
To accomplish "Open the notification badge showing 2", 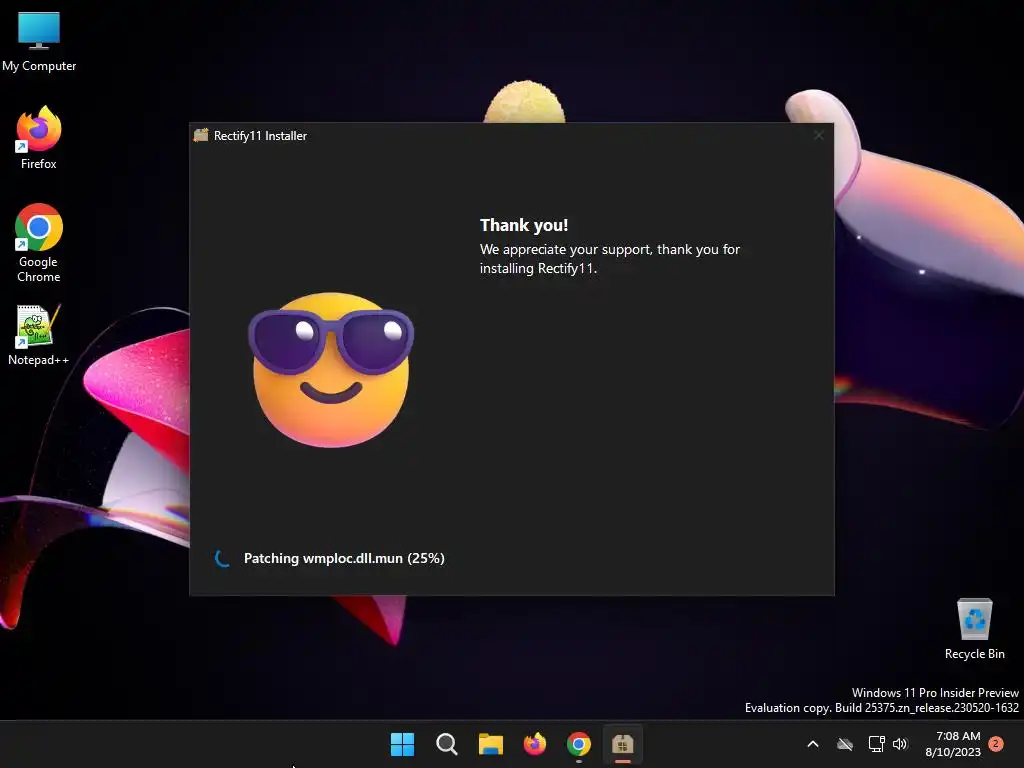I will pos(996,744).
